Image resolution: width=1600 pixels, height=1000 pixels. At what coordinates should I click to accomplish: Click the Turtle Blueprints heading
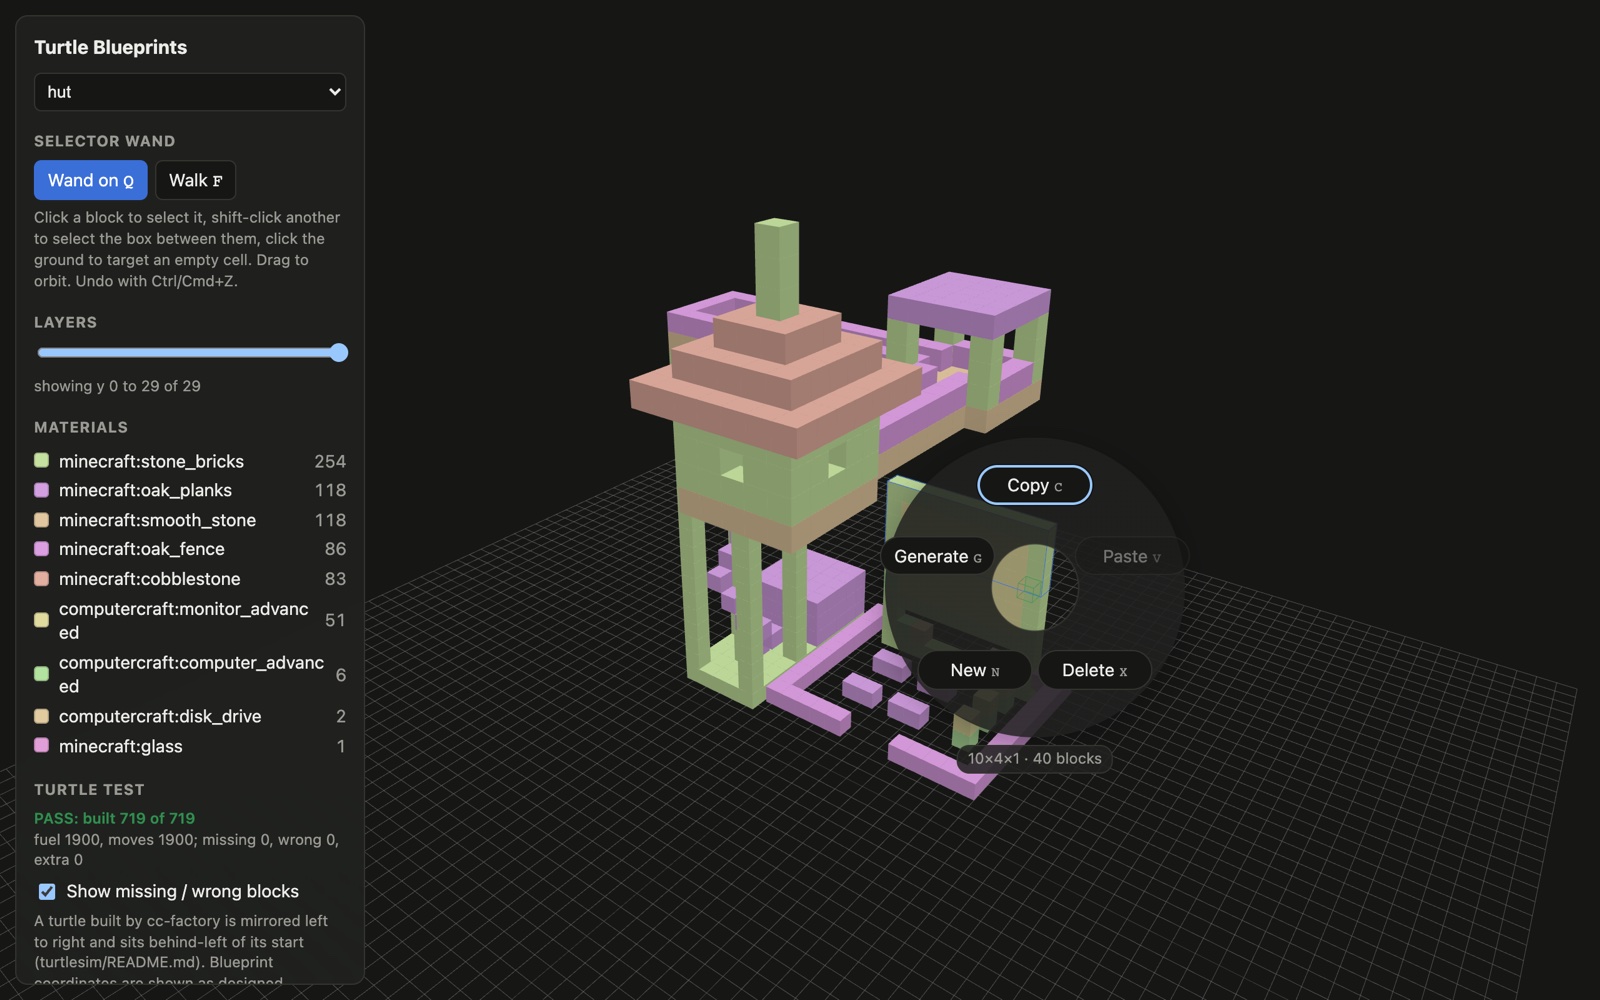point(110,47)
